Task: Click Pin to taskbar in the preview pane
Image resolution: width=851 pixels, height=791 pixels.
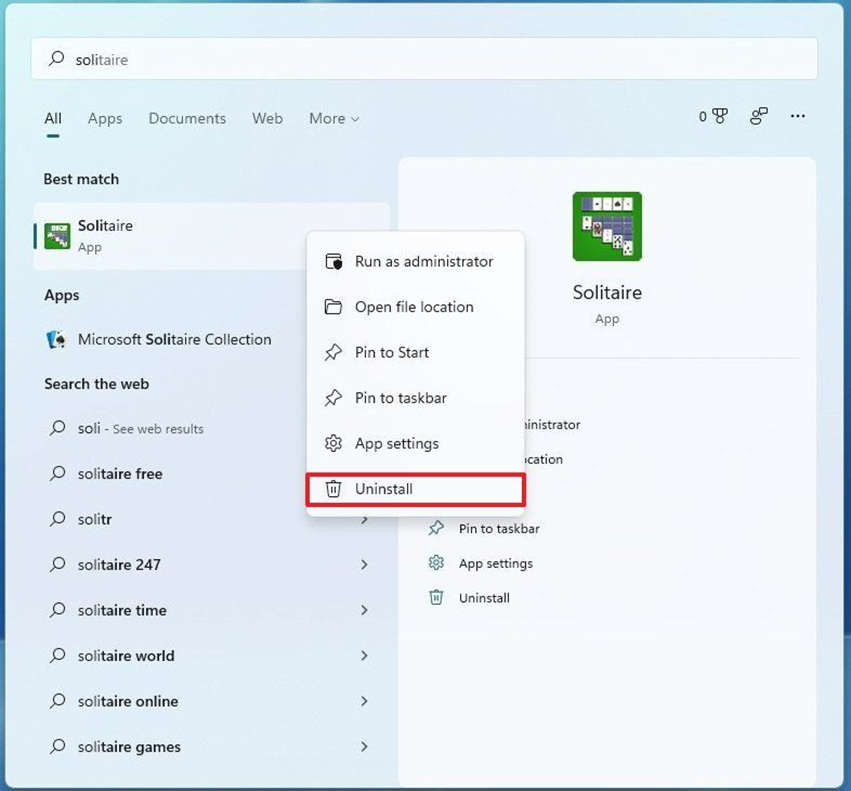Action: coord(499,529)
